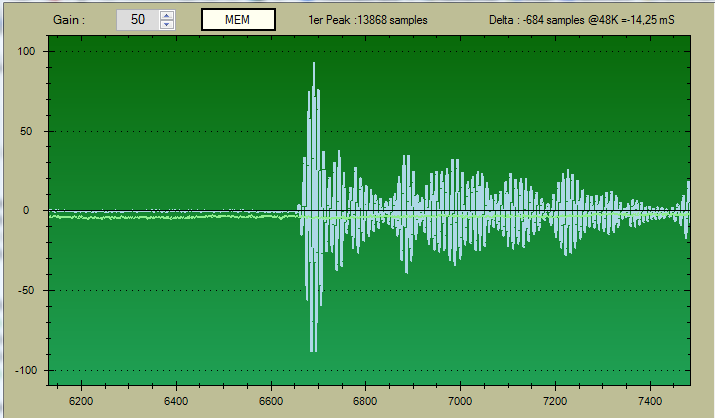The width and height of the screenshot is (715, 418).
Task: Click the 100 label on the amplitude axis
Action: (27, 51)
